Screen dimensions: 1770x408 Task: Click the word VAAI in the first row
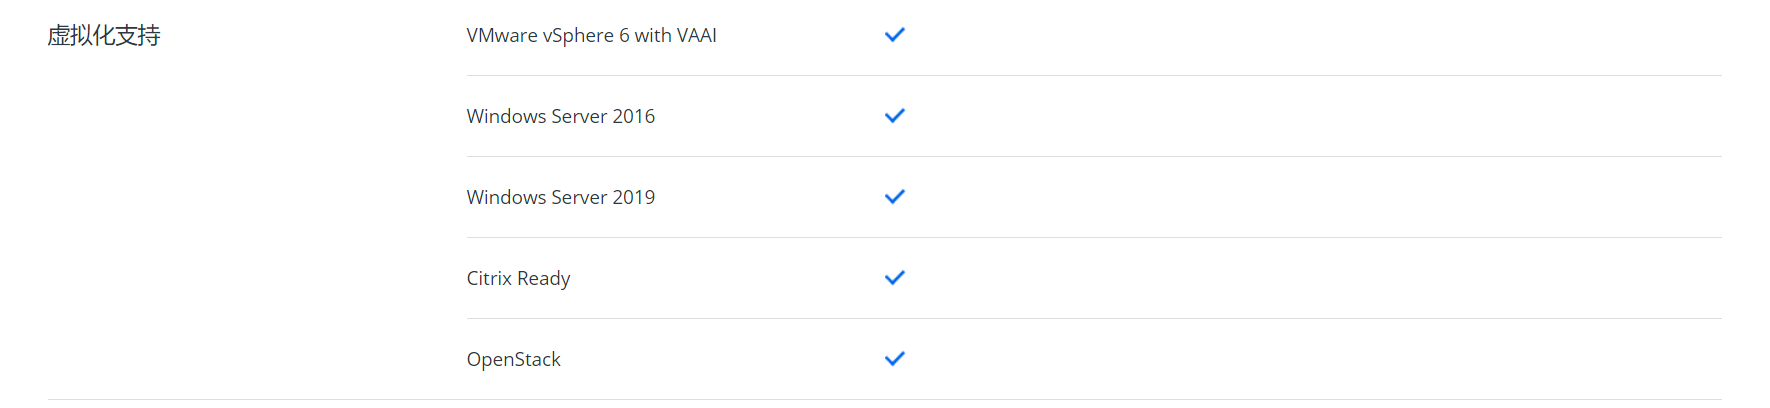(x=697, y=36)
